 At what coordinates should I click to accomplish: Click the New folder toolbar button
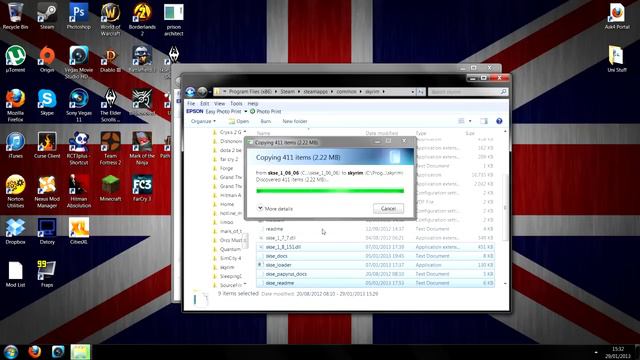[x=295, y=121]
